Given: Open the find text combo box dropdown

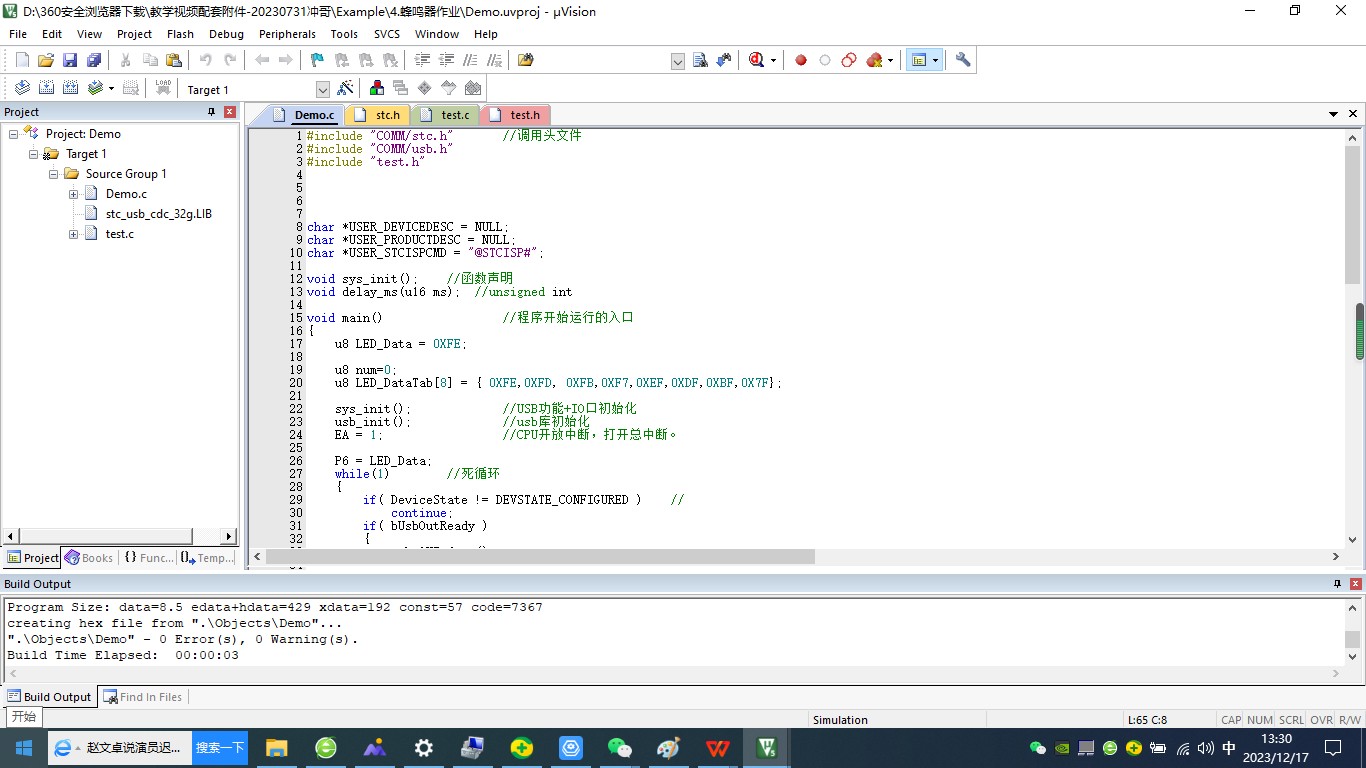Looking at the screenshot, I should coord(678,61).
